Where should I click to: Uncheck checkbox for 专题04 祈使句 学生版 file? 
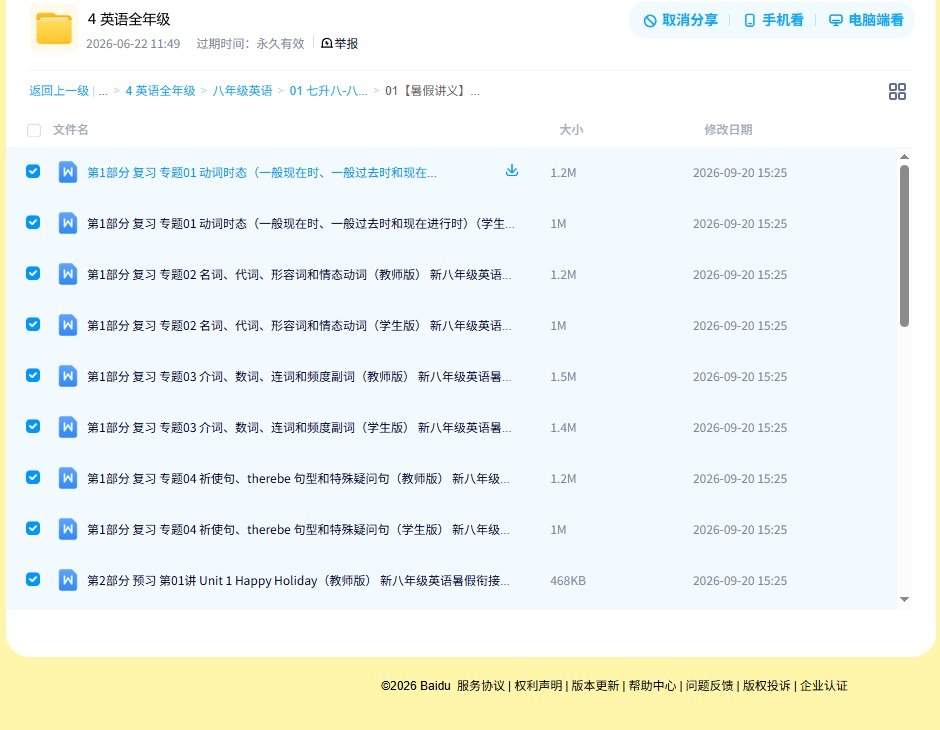click(x=33, y=528)
